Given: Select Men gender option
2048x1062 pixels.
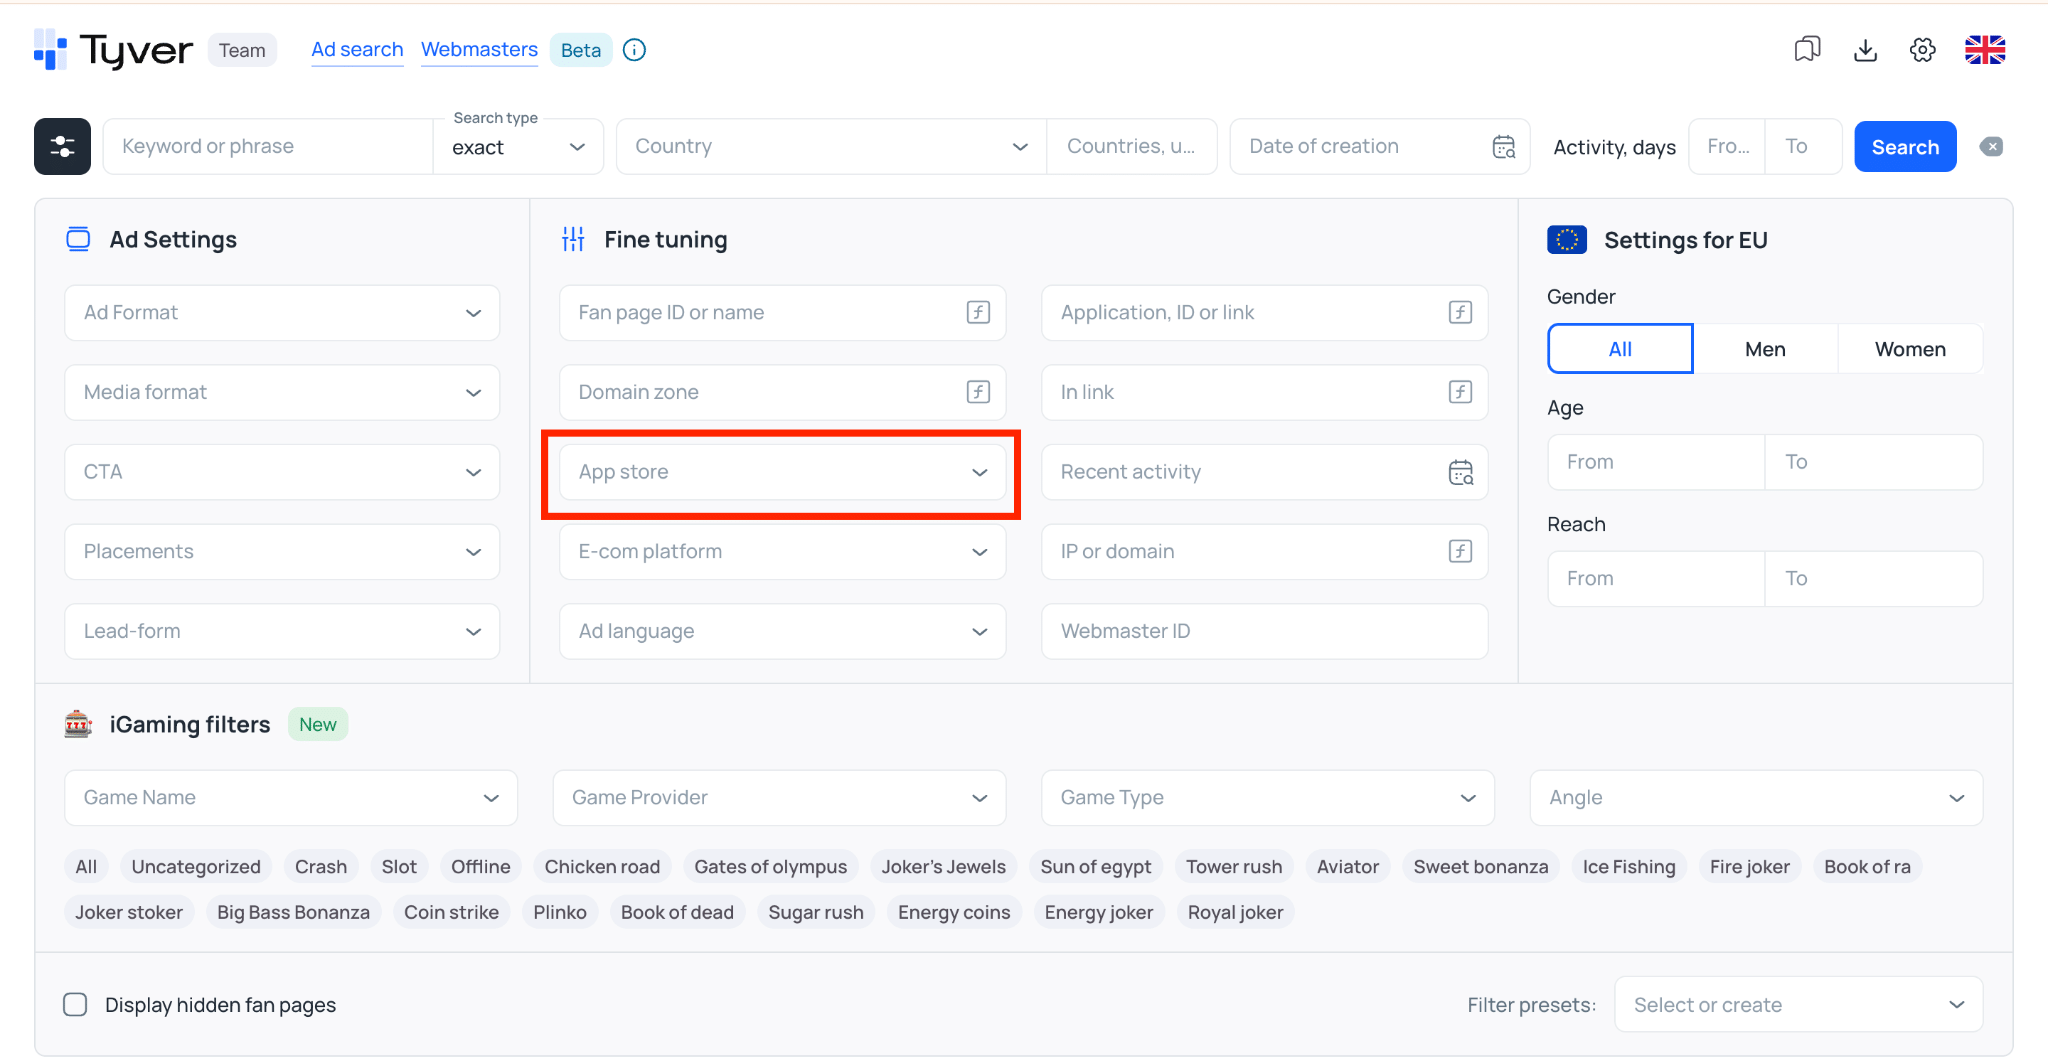Looking at the screenshot, I should click(x=1765, y=349).
